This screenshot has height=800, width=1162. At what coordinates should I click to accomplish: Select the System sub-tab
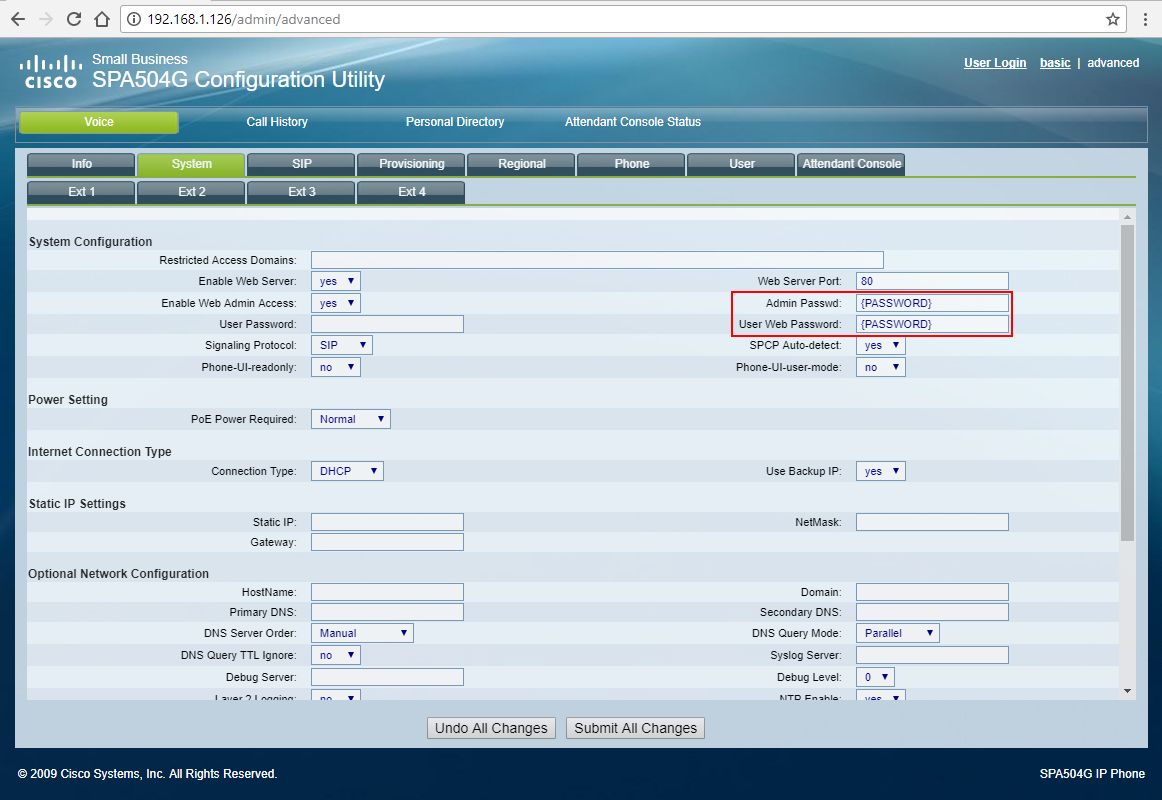point(191,164)
